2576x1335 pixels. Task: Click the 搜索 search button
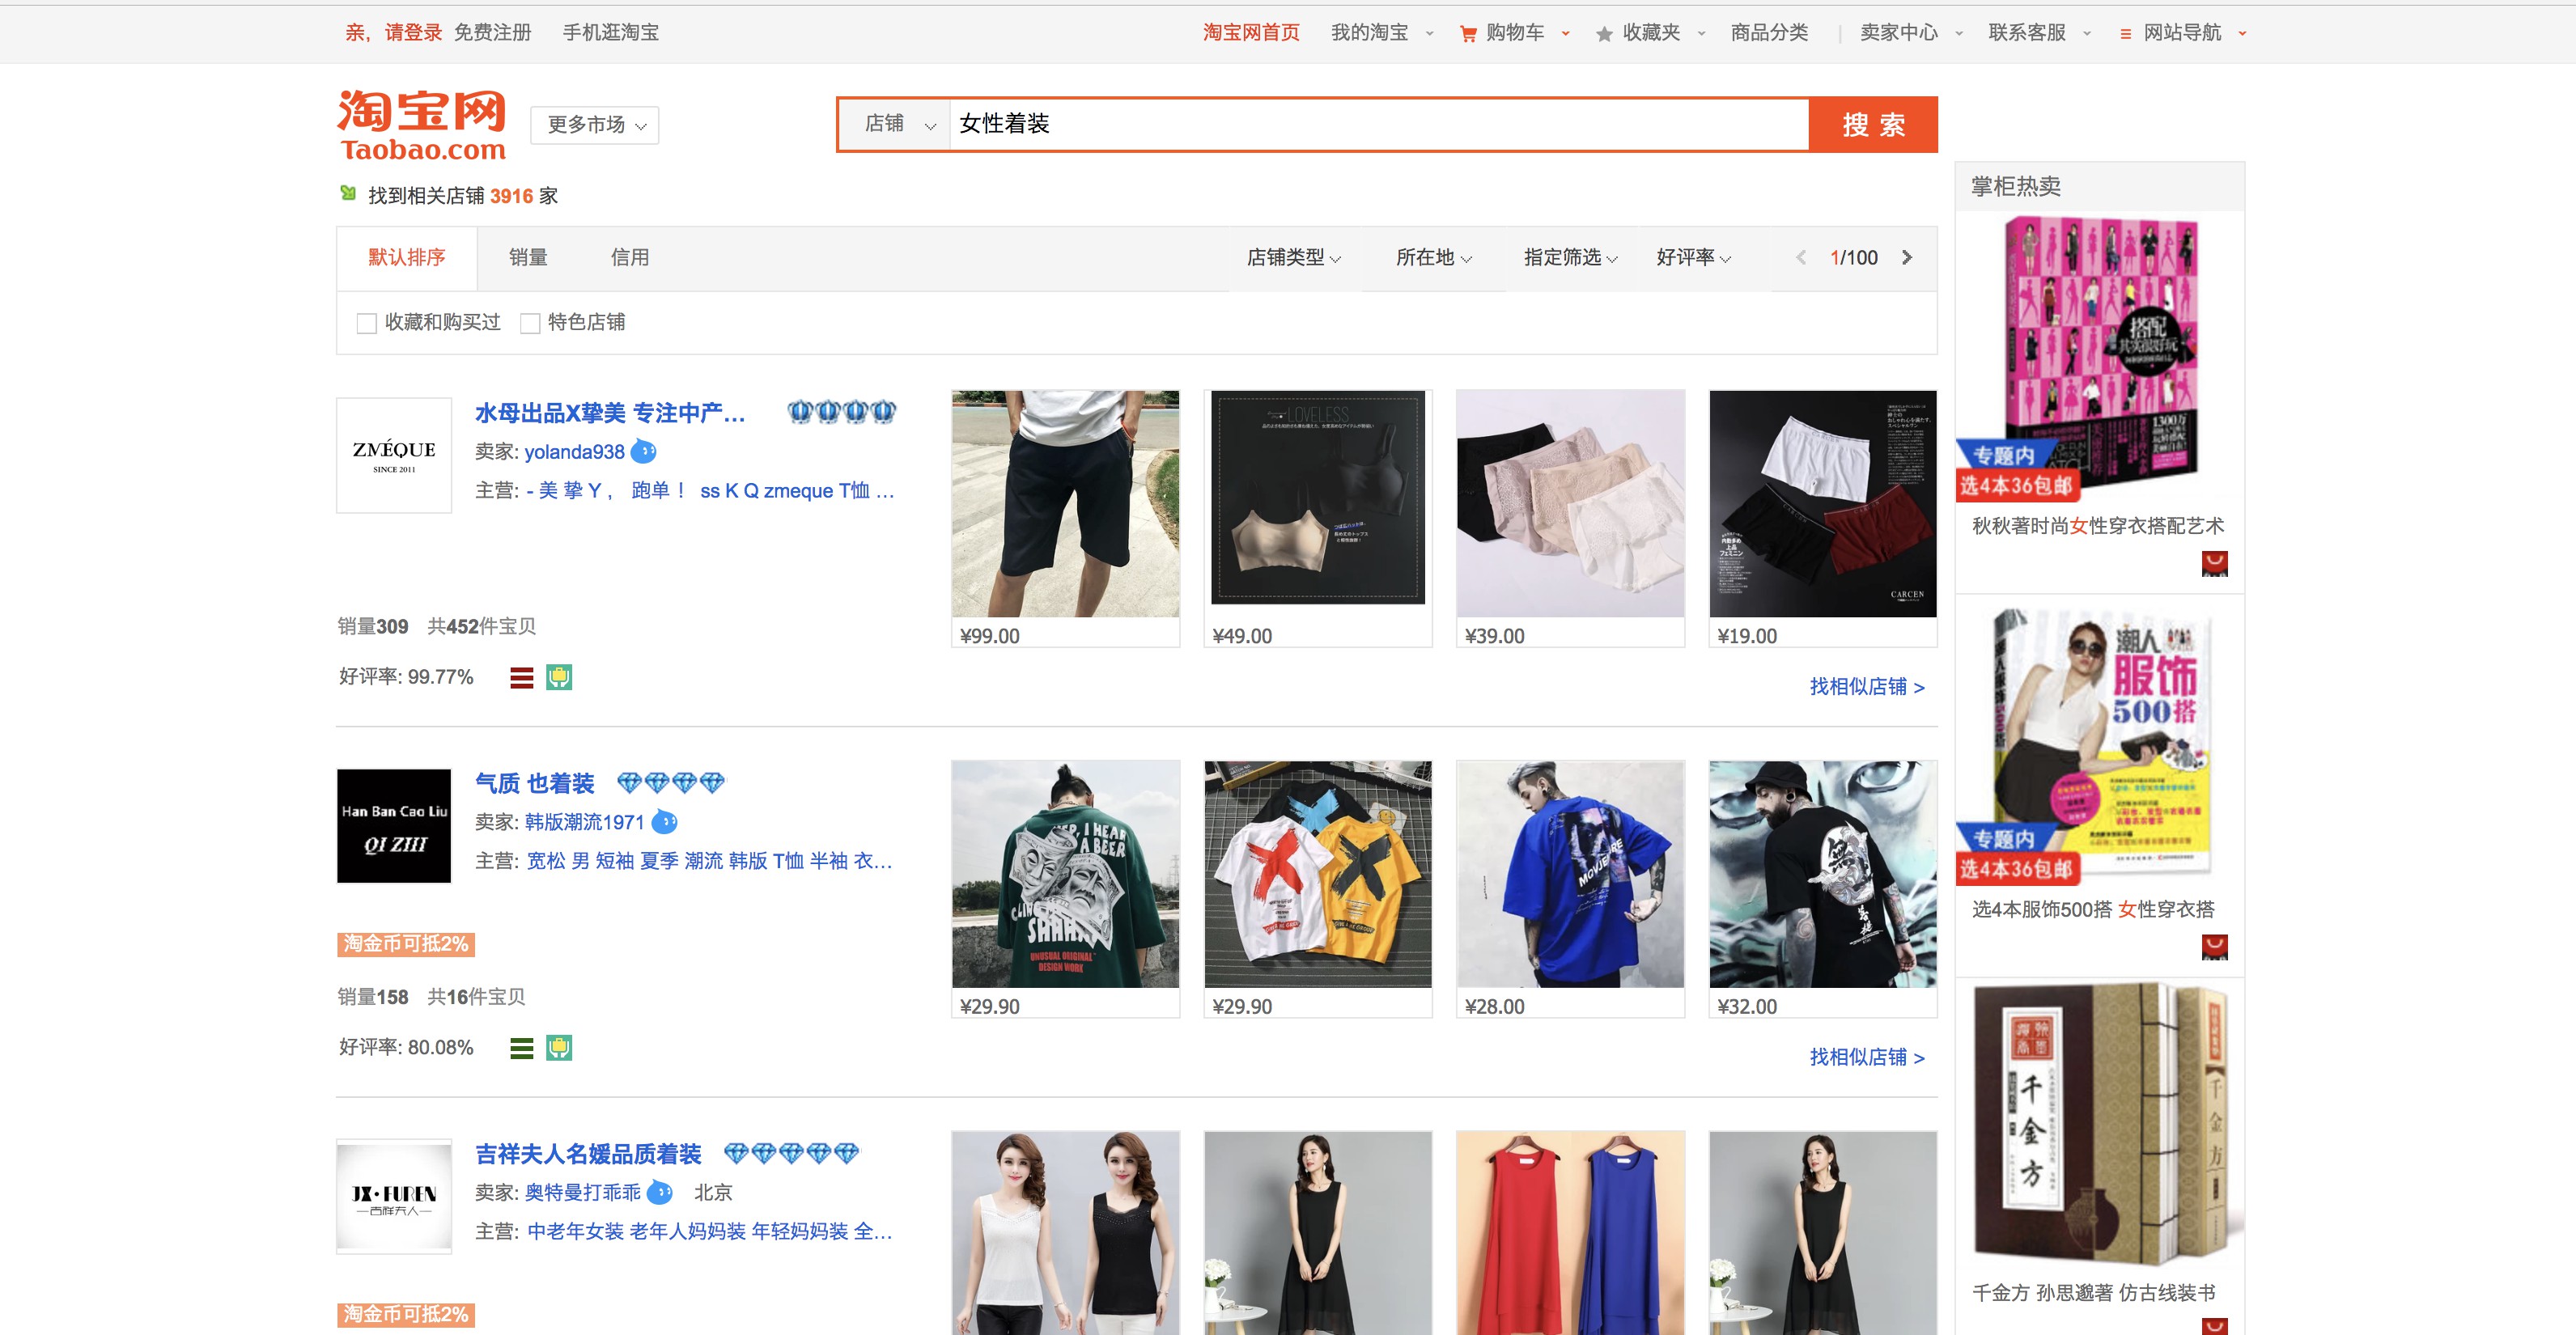pyautogui.click(x=1873, y=124)
